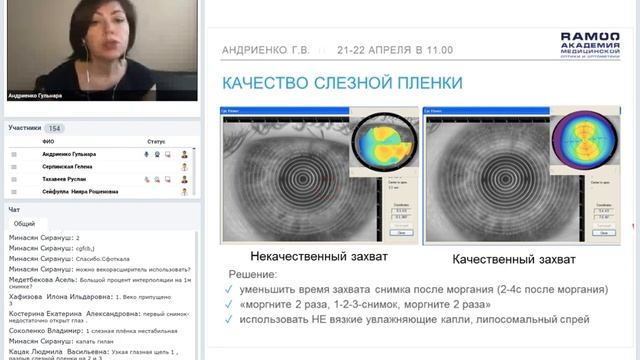This screenshot has height=360, width=640.
Task: Click first checkmark bullet about уменьшить время захвата
Action: [416, 289]
